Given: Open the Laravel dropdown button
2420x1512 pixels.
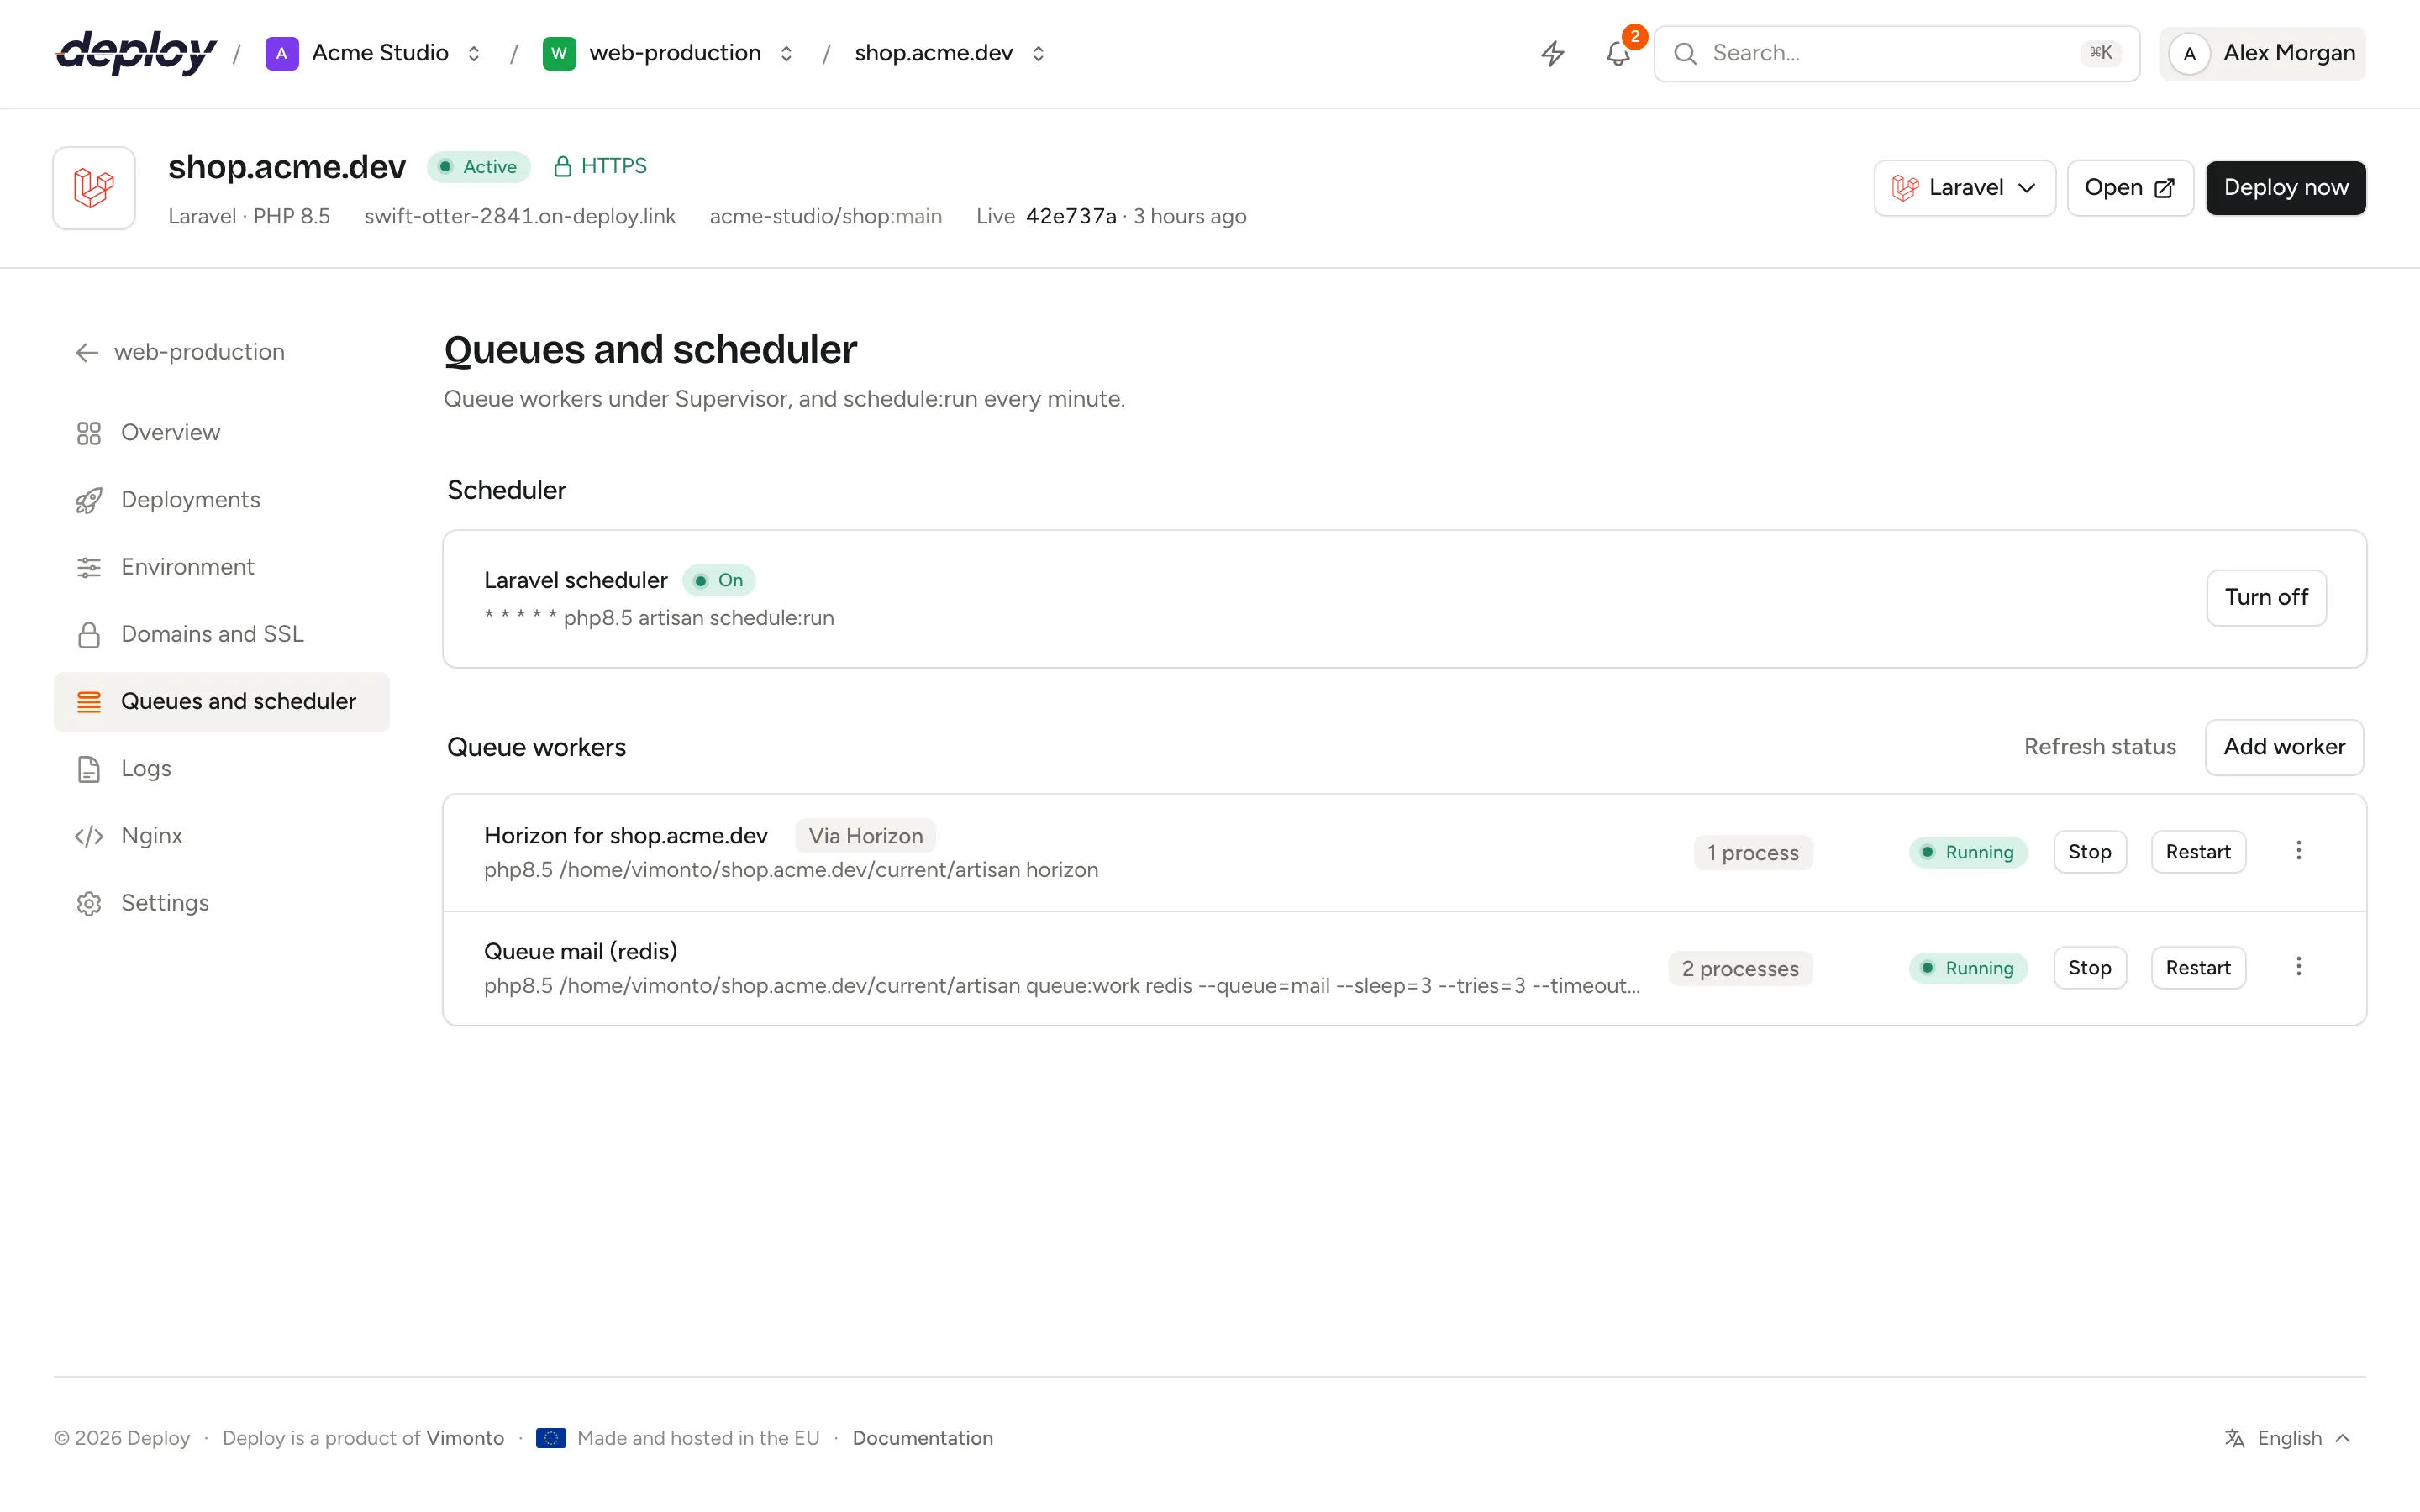Looking at the screenshot, I should pos(1964,188).
